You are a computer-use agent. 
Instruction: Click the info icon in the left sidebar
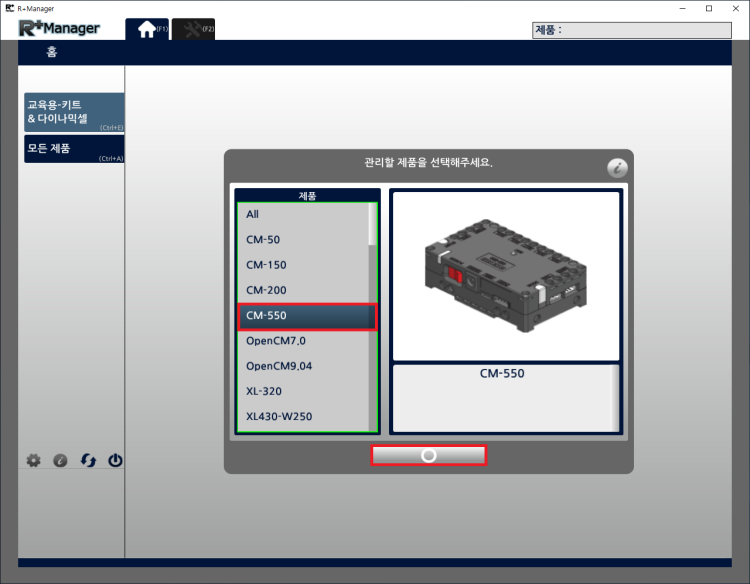click(60, 461)
